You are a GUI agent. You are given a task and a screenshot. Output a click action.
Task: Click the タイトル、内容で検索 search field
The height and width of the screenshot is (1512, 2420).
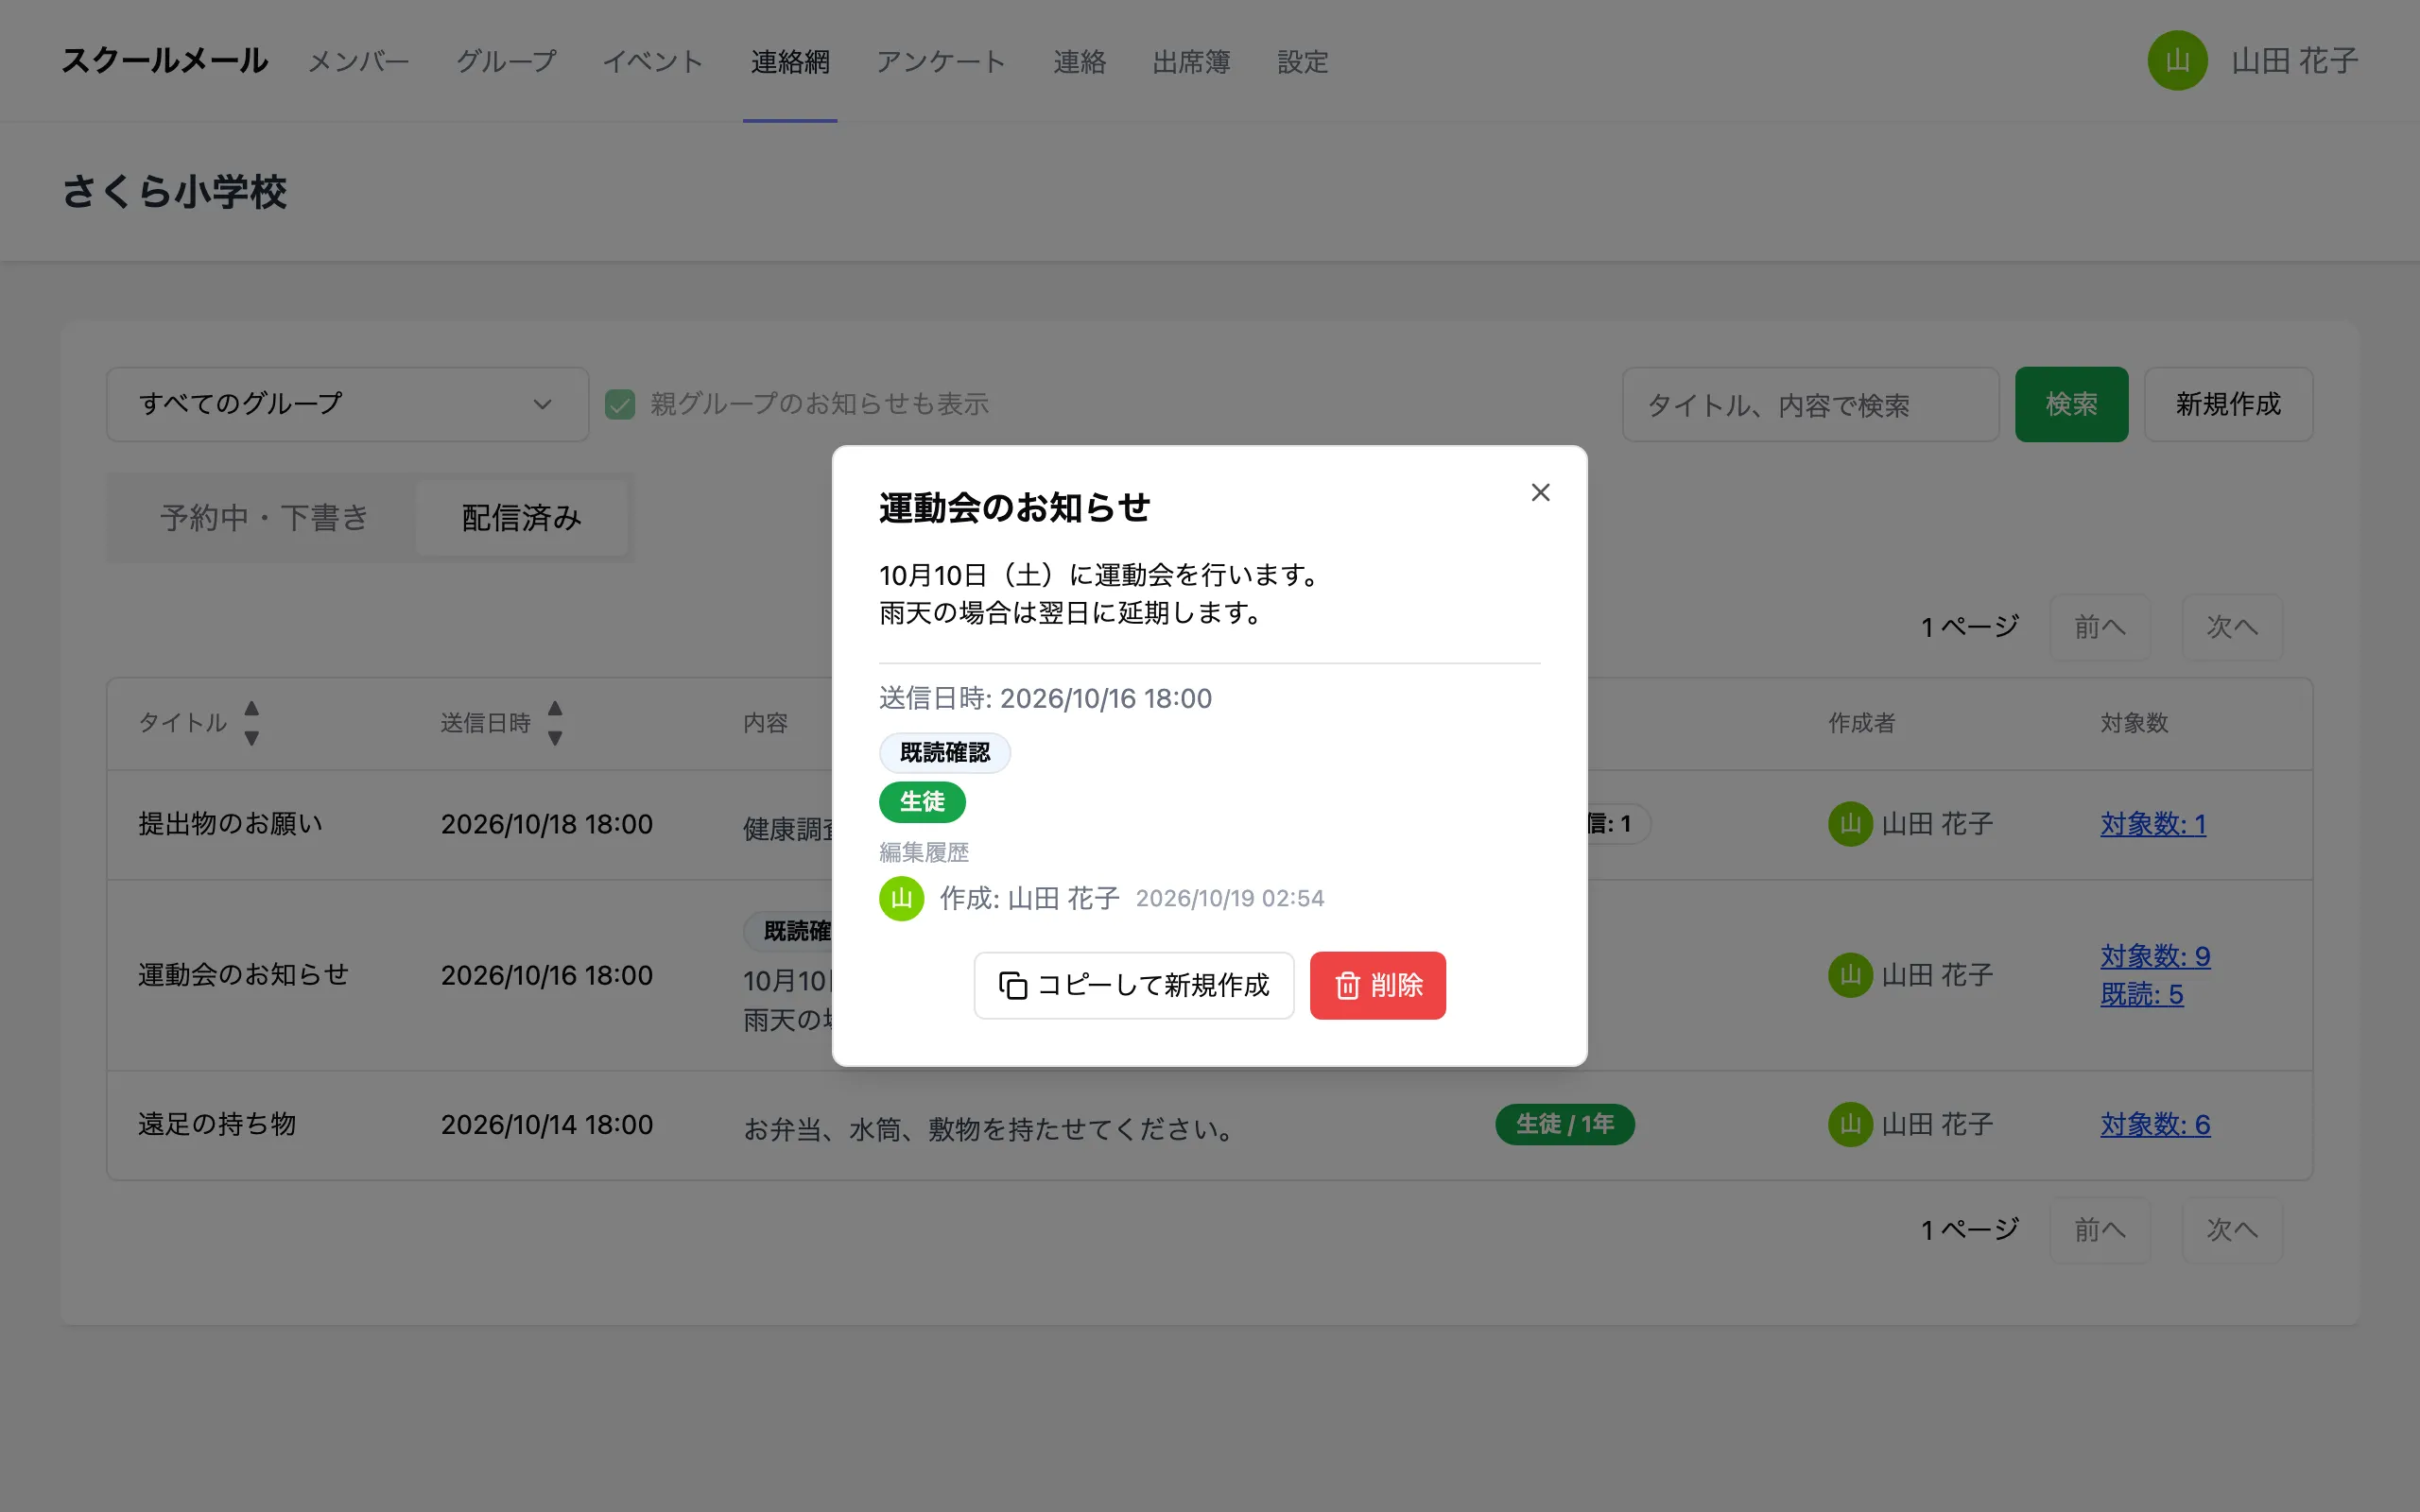1810,404
